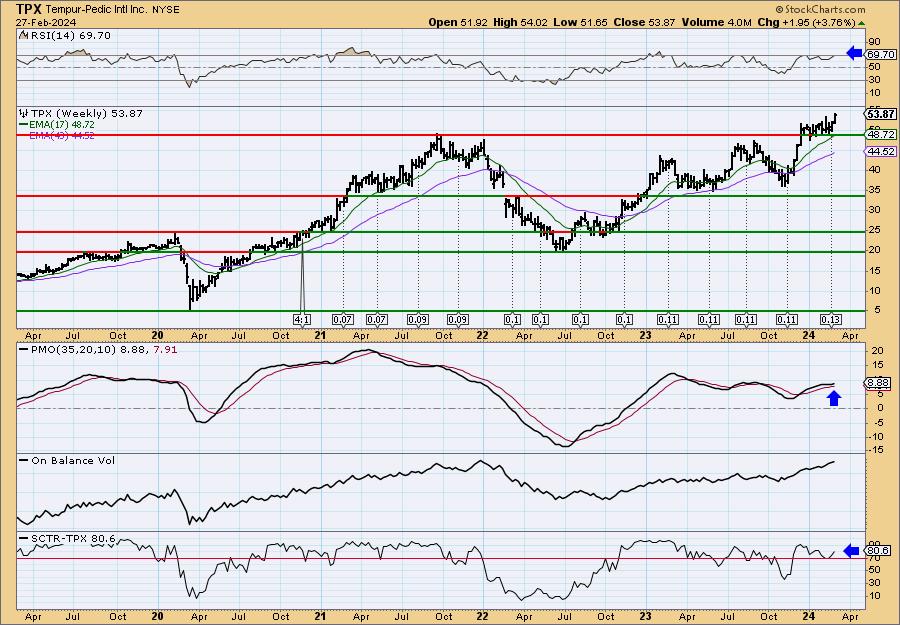Click the On Balance Vol legend line swatch
This screenshot has height=625, width=900.
24,460
